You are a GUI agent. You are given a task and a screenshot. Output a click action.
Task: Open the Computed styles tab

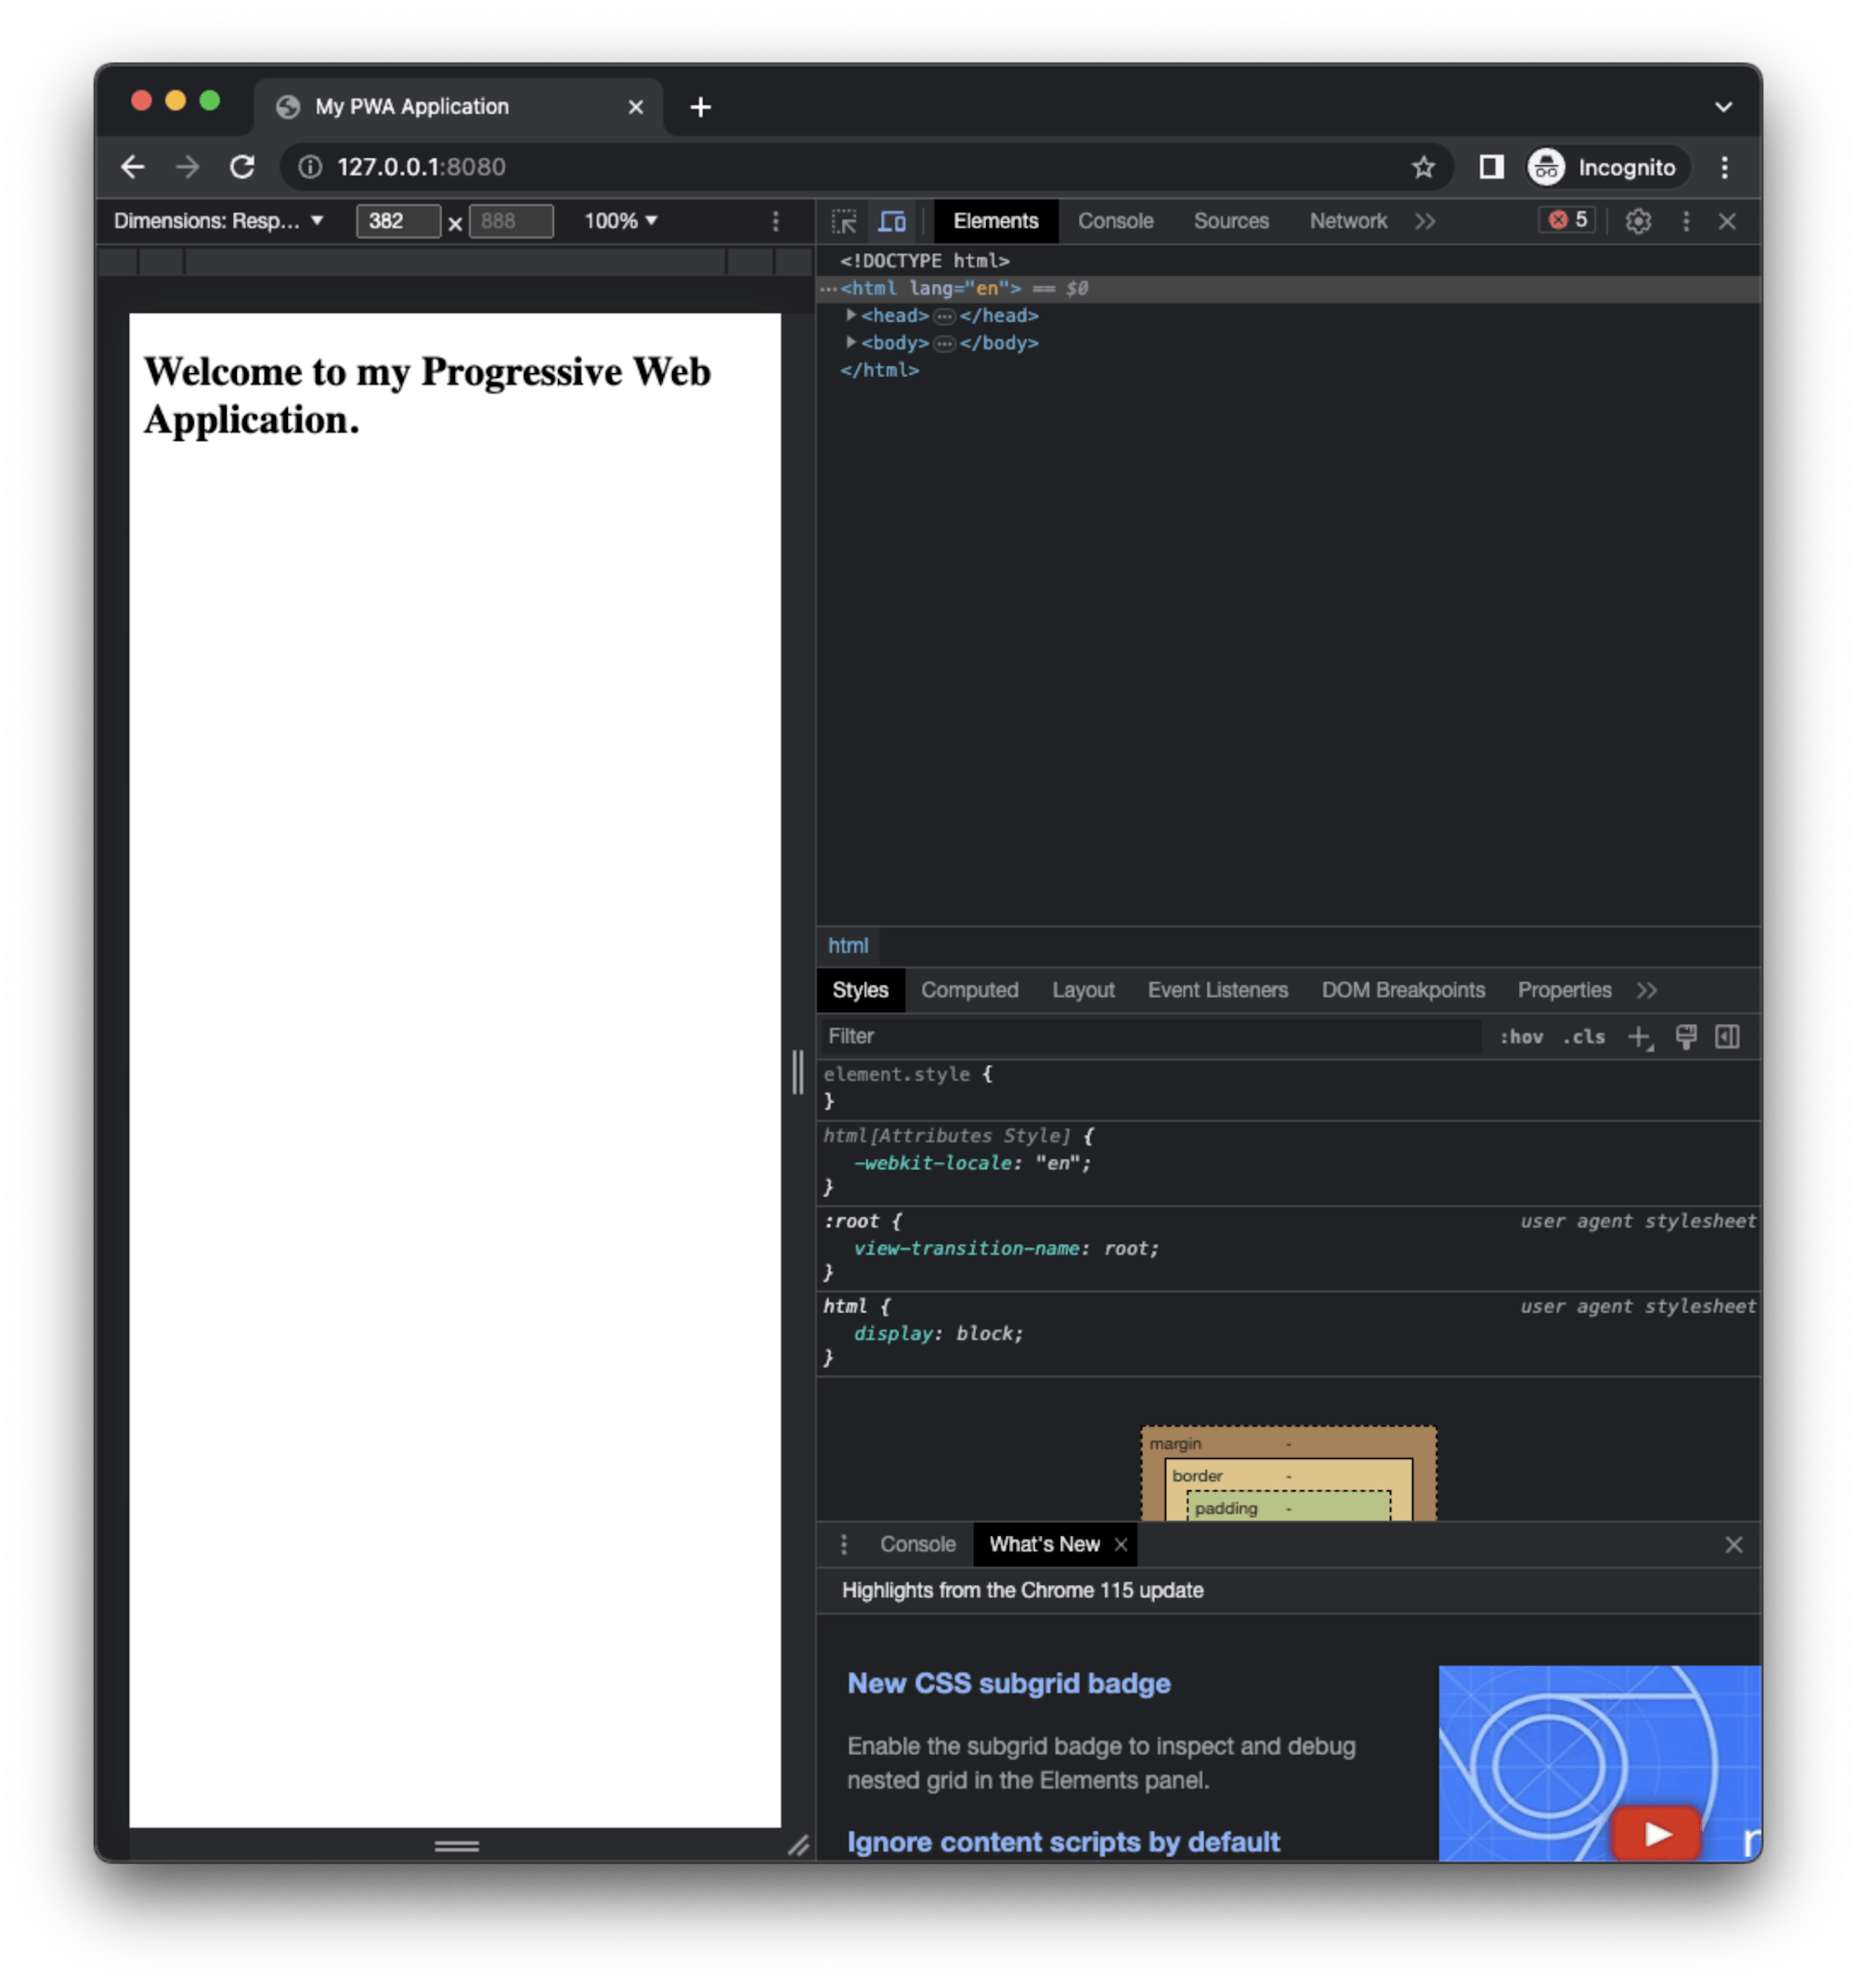[969, 990]
